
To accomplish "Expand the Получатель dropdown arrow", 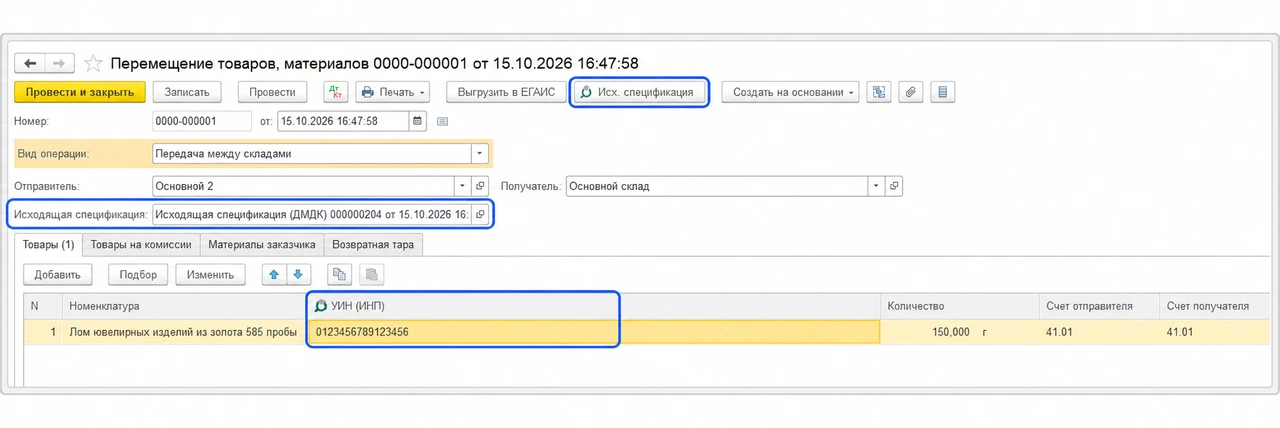I will 877,186.
